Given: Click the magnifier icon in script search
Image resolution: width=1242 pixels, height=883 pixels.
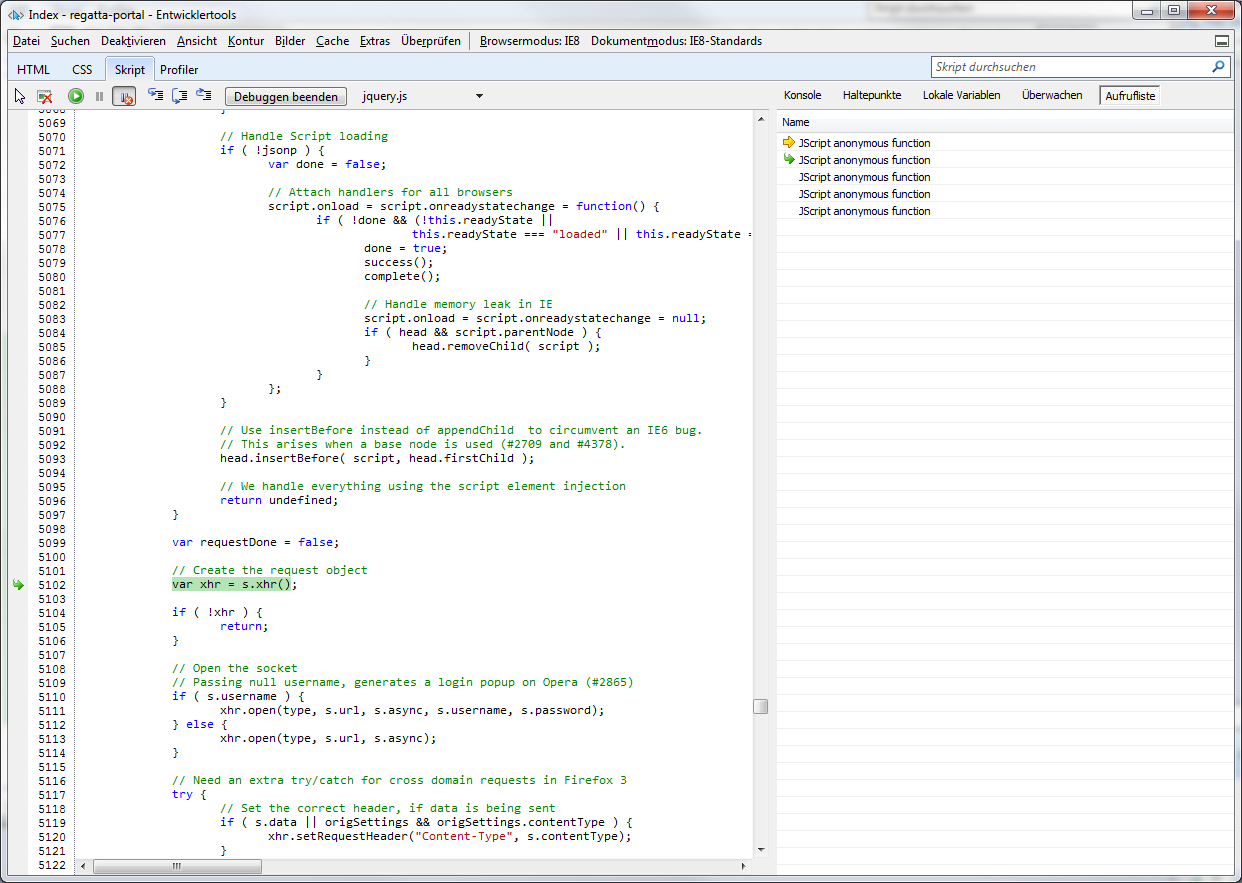Looking at the screenshot, I should (1218, 67).
